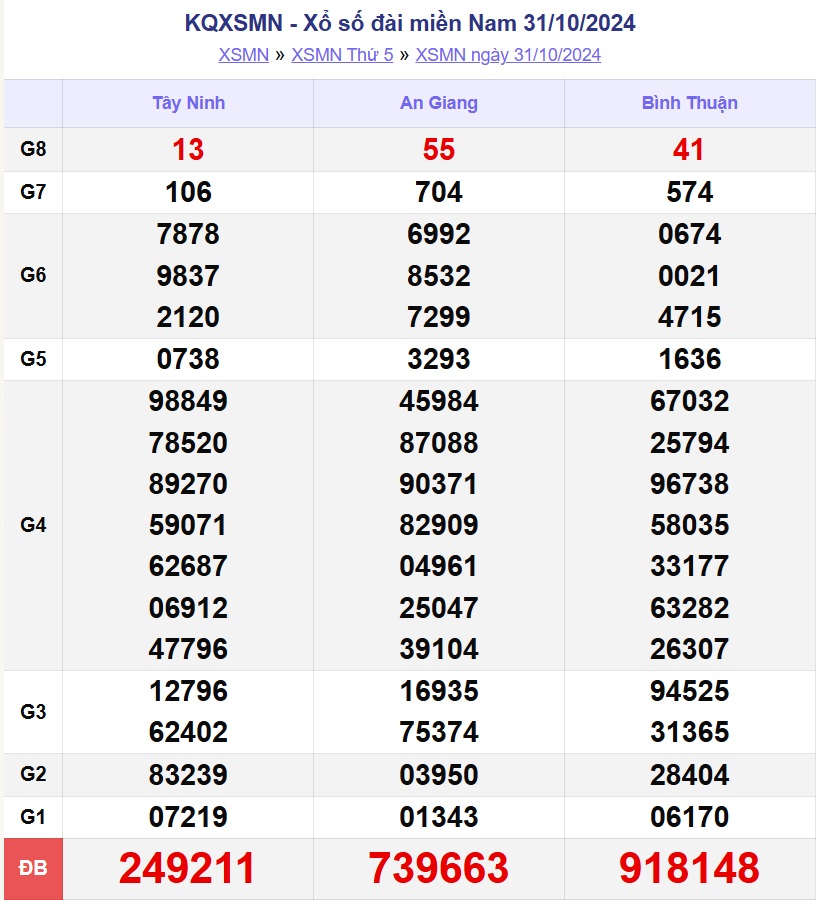Click the red G8 number 41
Viewport: 816px width, 900px height.
point(689,150)
